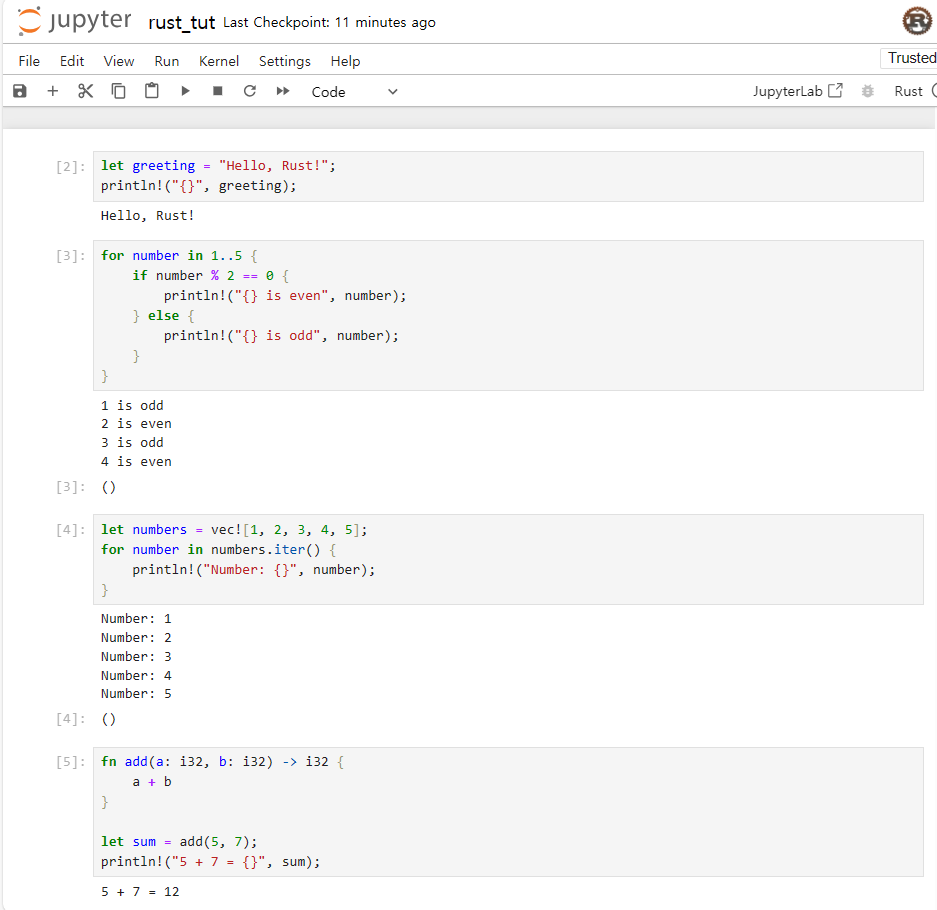Cut the selected cell with the scissors icon
937x910 pixels.
point(85,90)
